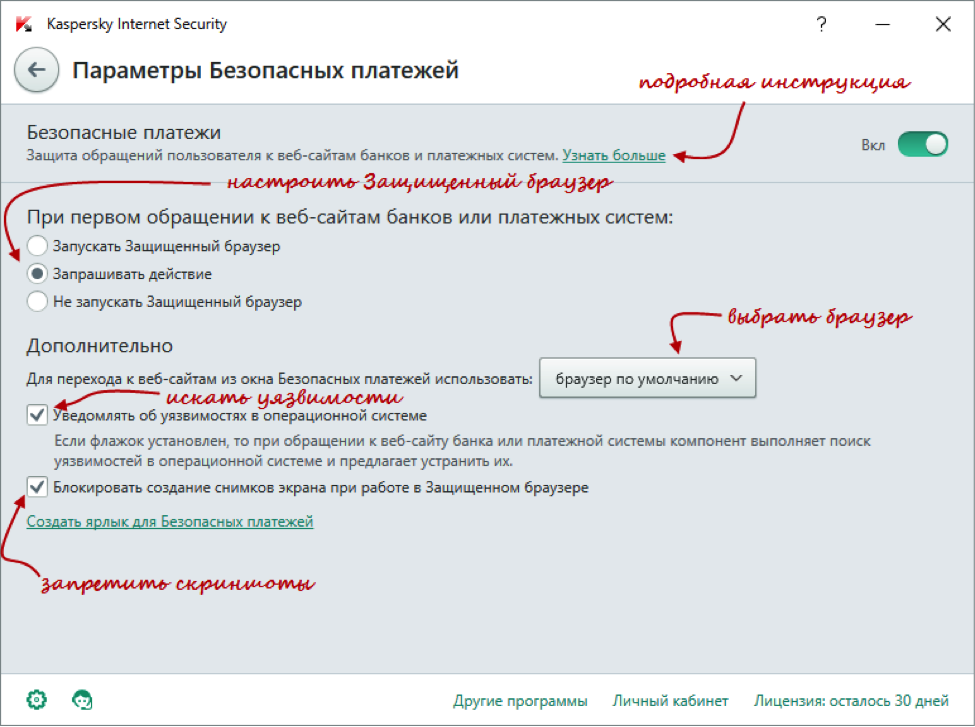The image size is (975, 727).
Task: Click the Параметры Безопасных платежей heading
Action: [x=266, y=70]
